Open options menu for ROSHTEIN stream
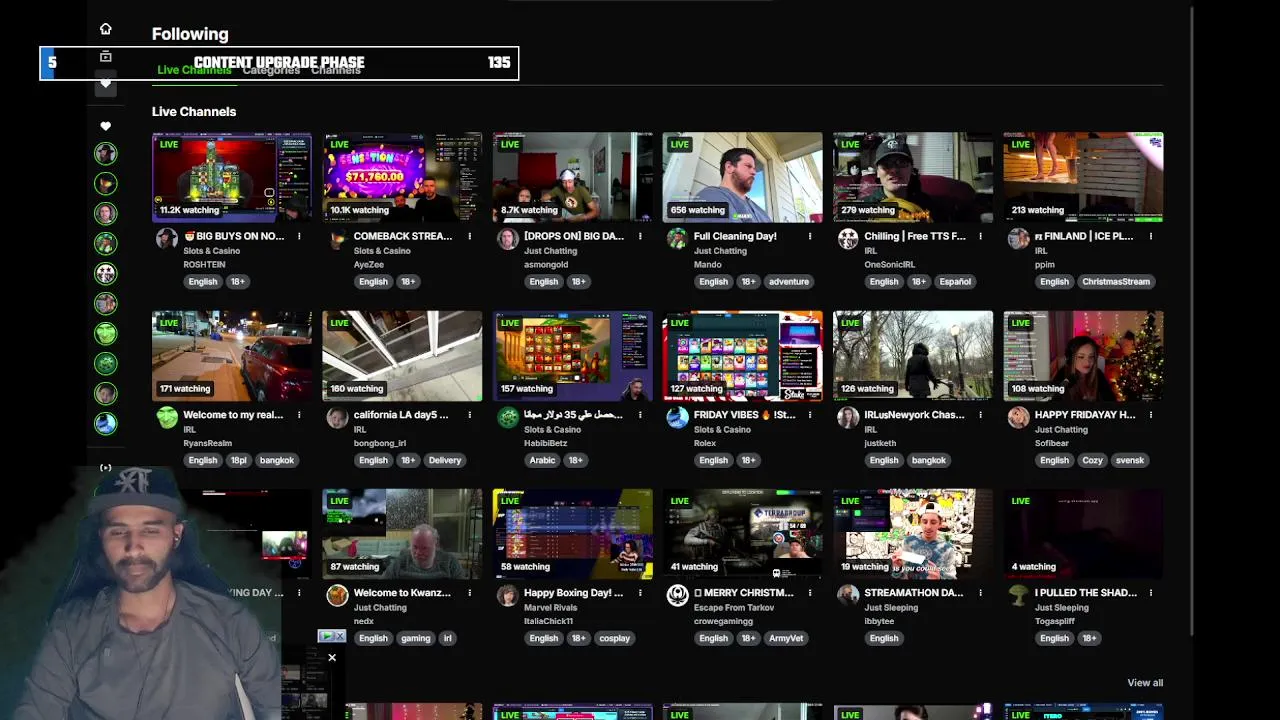 (x=299, y=237)
